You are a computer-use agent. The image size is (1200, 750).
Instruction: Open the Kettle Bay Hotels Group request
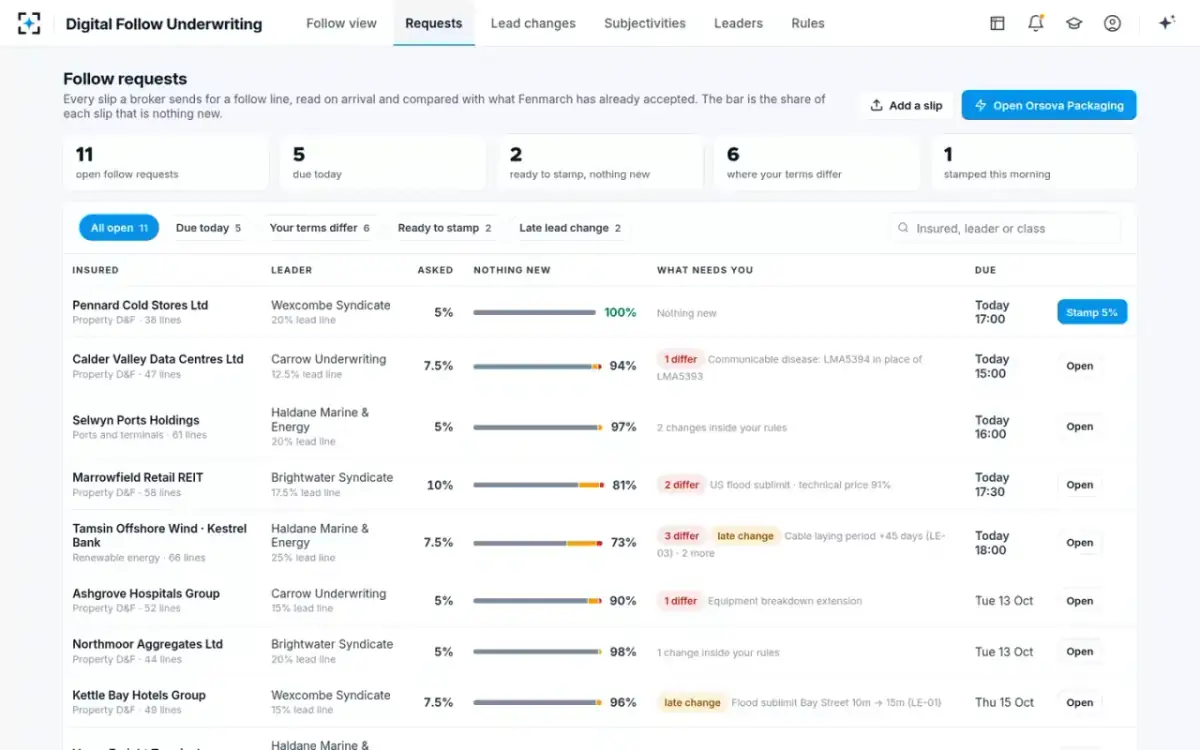tap(1079, 703)
